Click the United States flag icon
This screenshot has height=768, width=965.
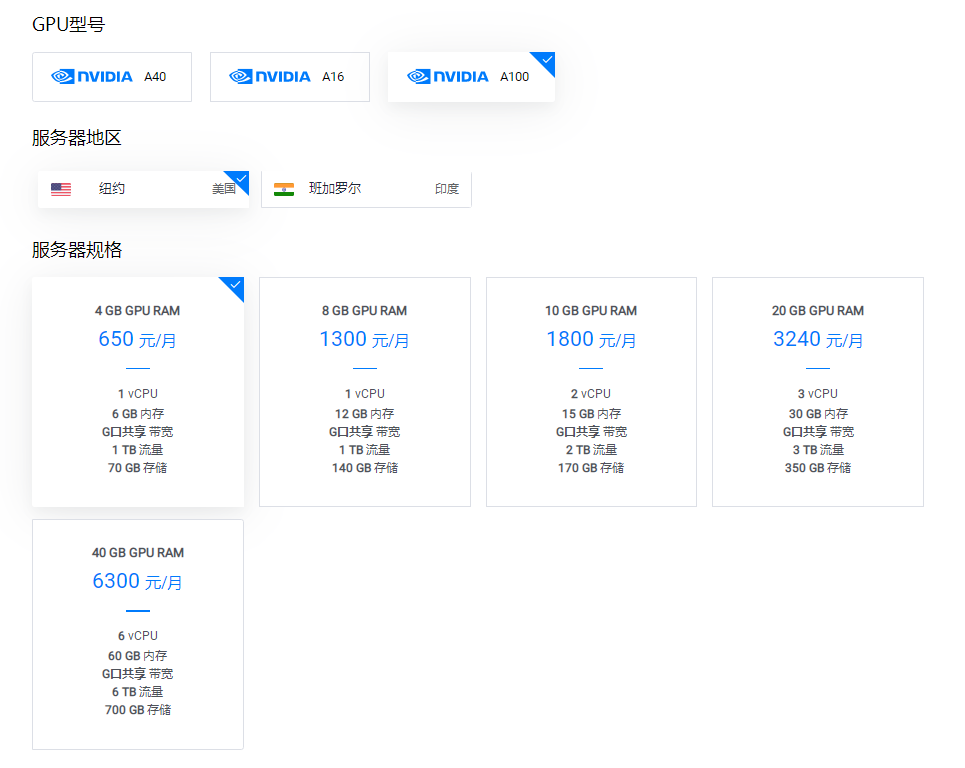(61, 189)
